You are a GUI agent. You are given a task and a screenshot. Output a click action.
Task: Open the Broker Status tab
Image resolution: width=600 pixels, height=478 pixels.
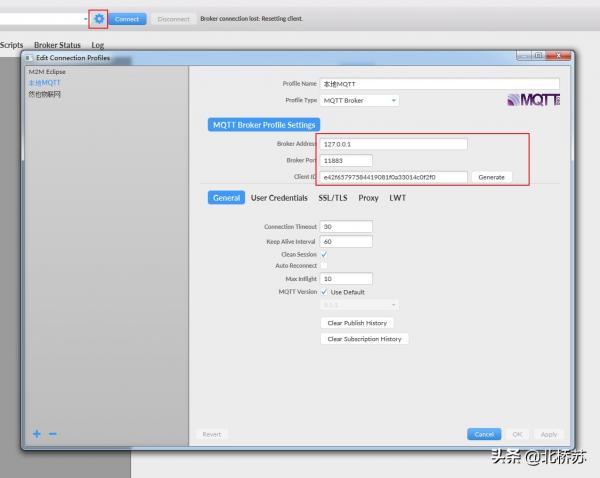tap(57, 45)
